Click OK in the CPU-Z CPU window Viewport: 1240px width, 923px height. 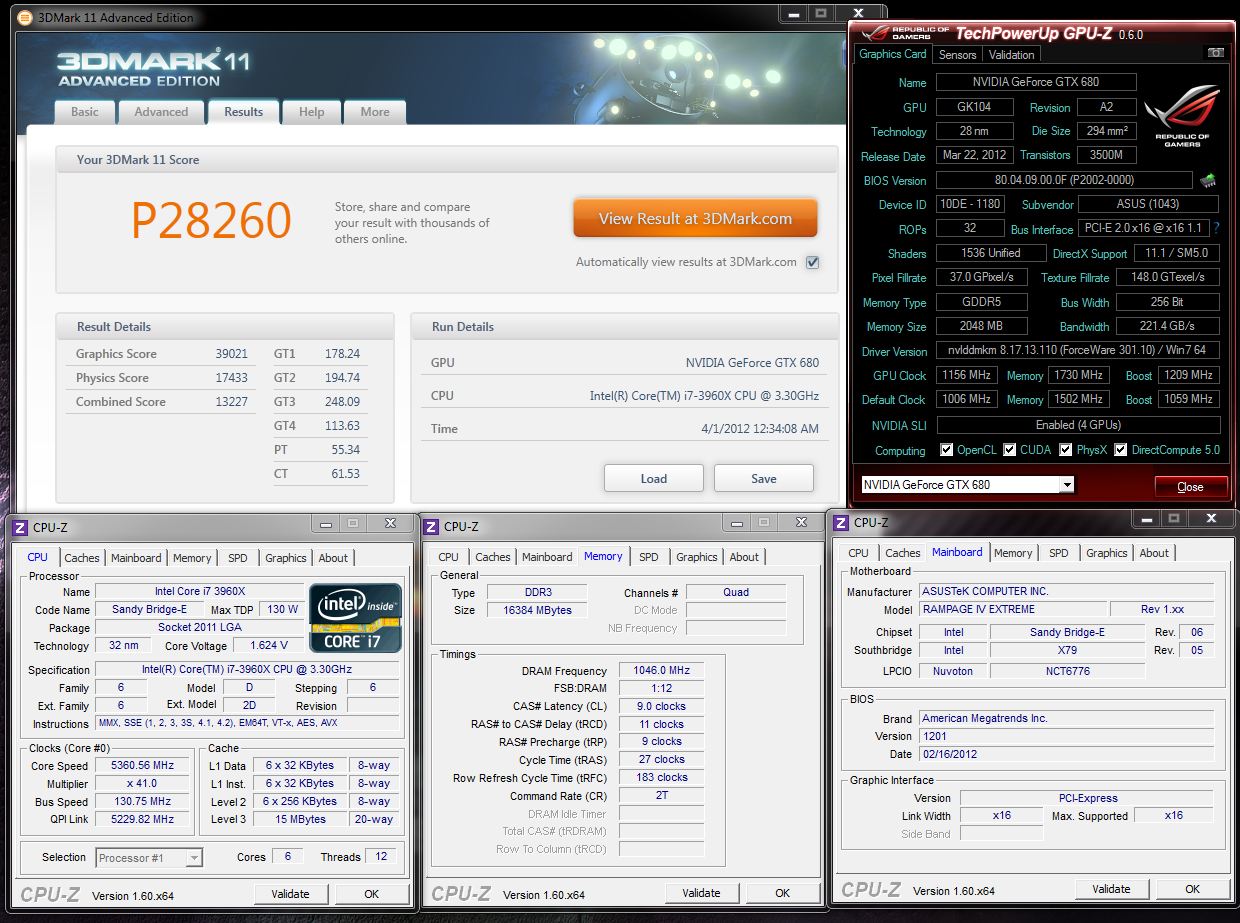pyautogui.click(x=371, y=894)
